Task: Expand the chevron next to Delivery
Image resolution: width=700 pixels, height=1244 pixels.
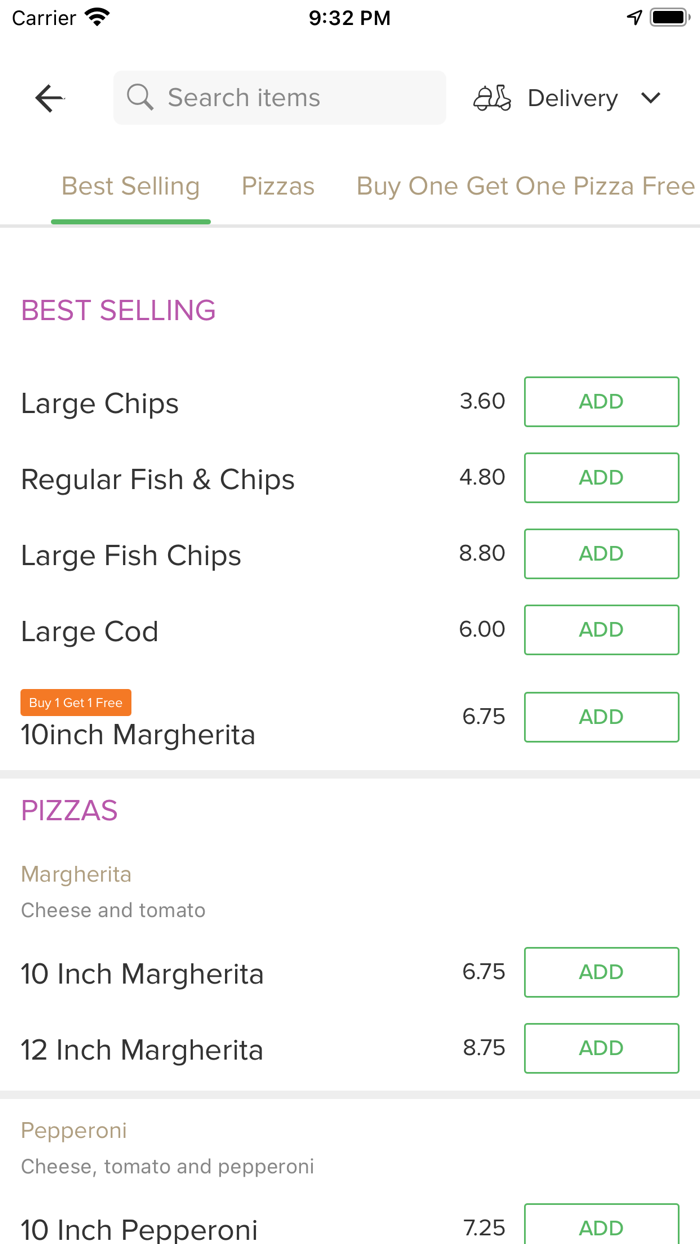Action: pyautogui.click(x=650, y=98)
